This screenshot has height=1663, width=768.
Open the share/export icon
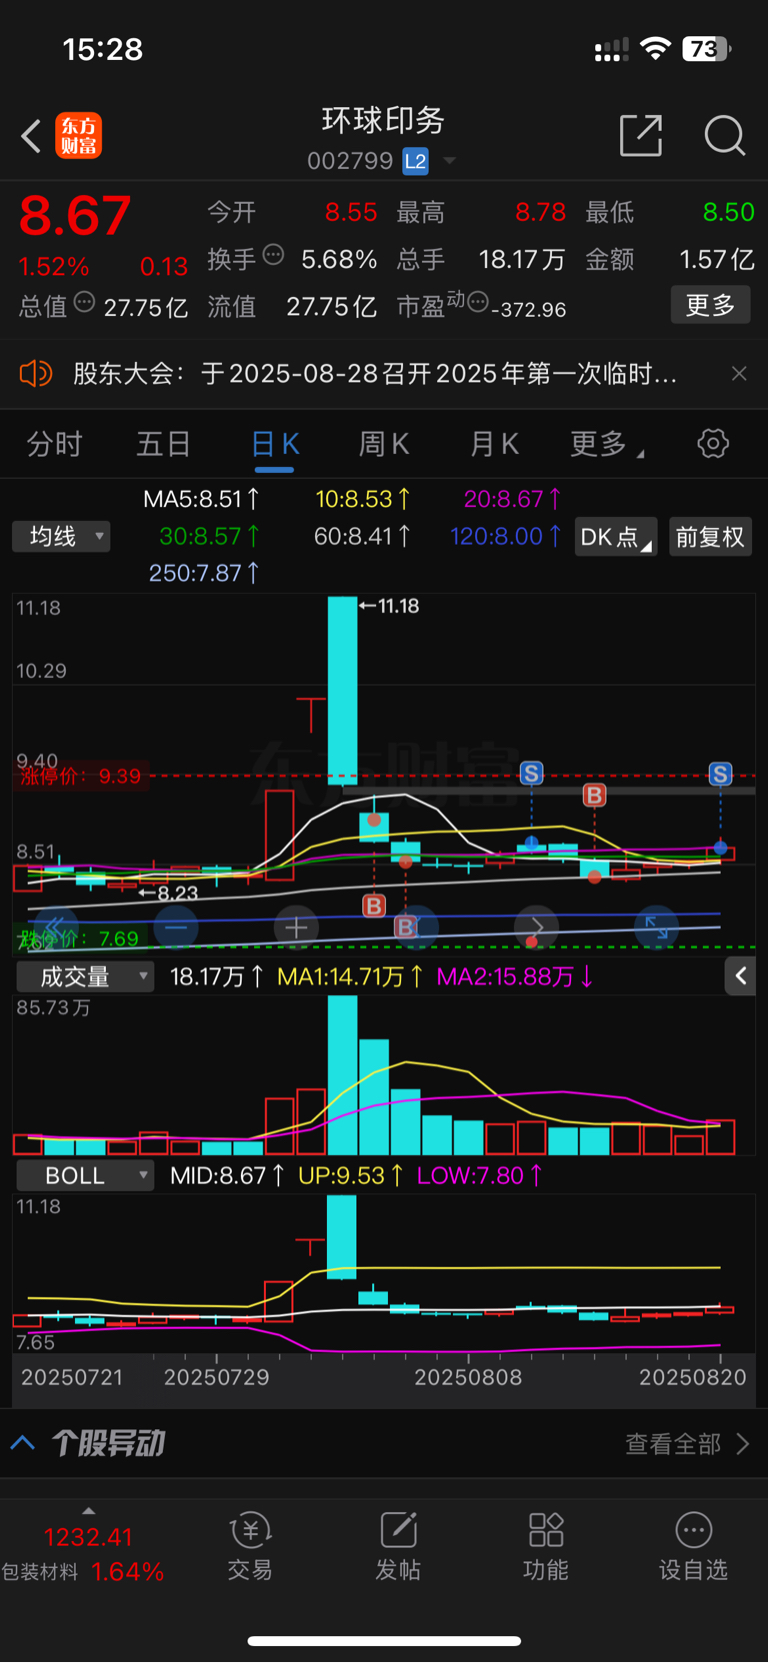(641, 135)
